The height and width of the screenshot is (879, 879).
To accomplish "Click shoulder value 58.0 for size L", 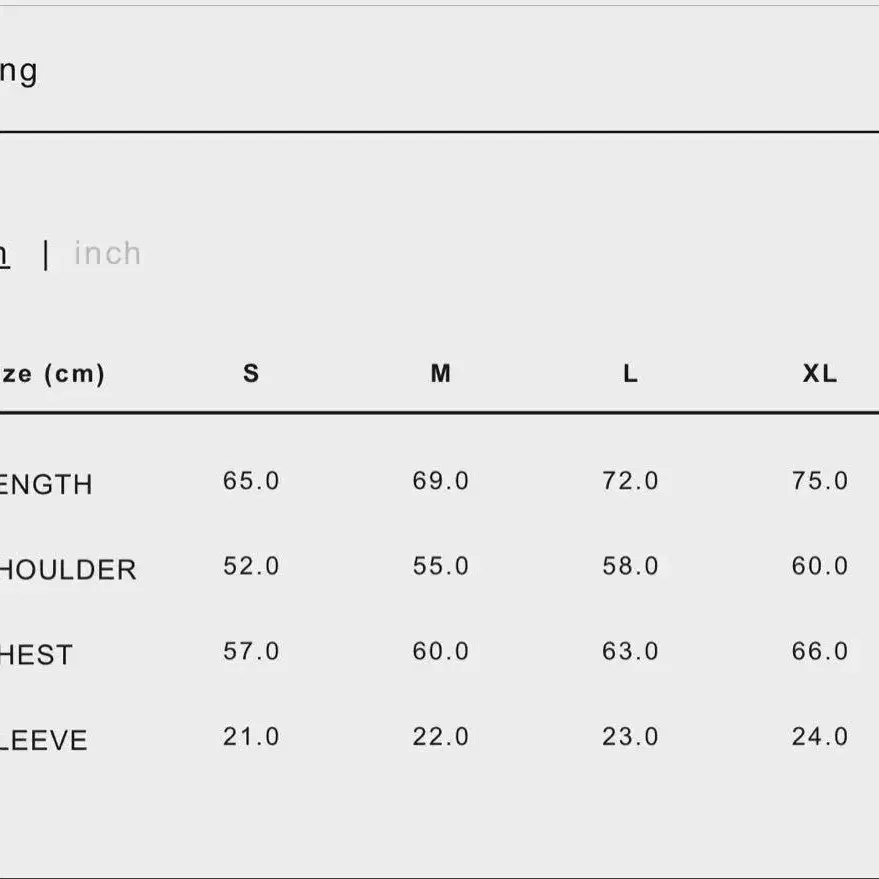I will pos(630,566).
